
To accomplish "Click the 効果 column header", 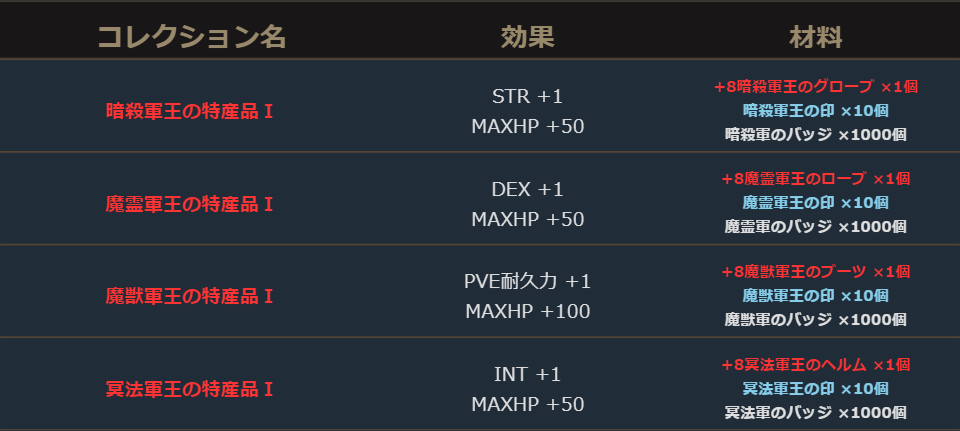I will point(527,38).
